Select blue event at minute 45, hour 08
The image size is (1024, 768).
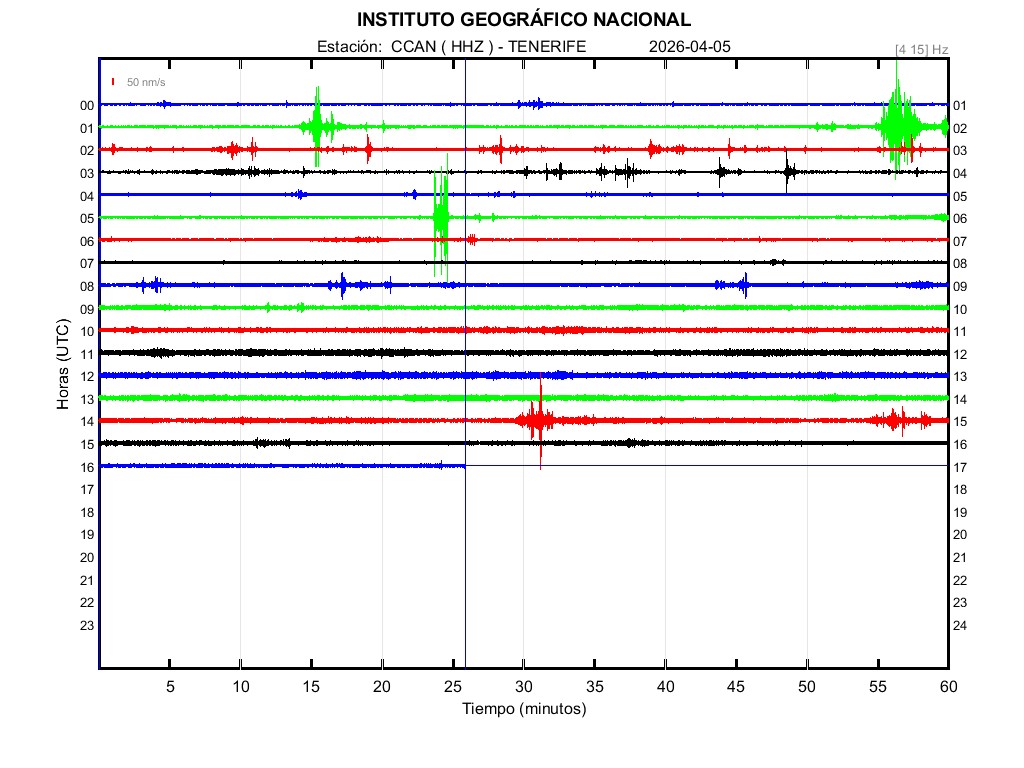click(744, 285)
